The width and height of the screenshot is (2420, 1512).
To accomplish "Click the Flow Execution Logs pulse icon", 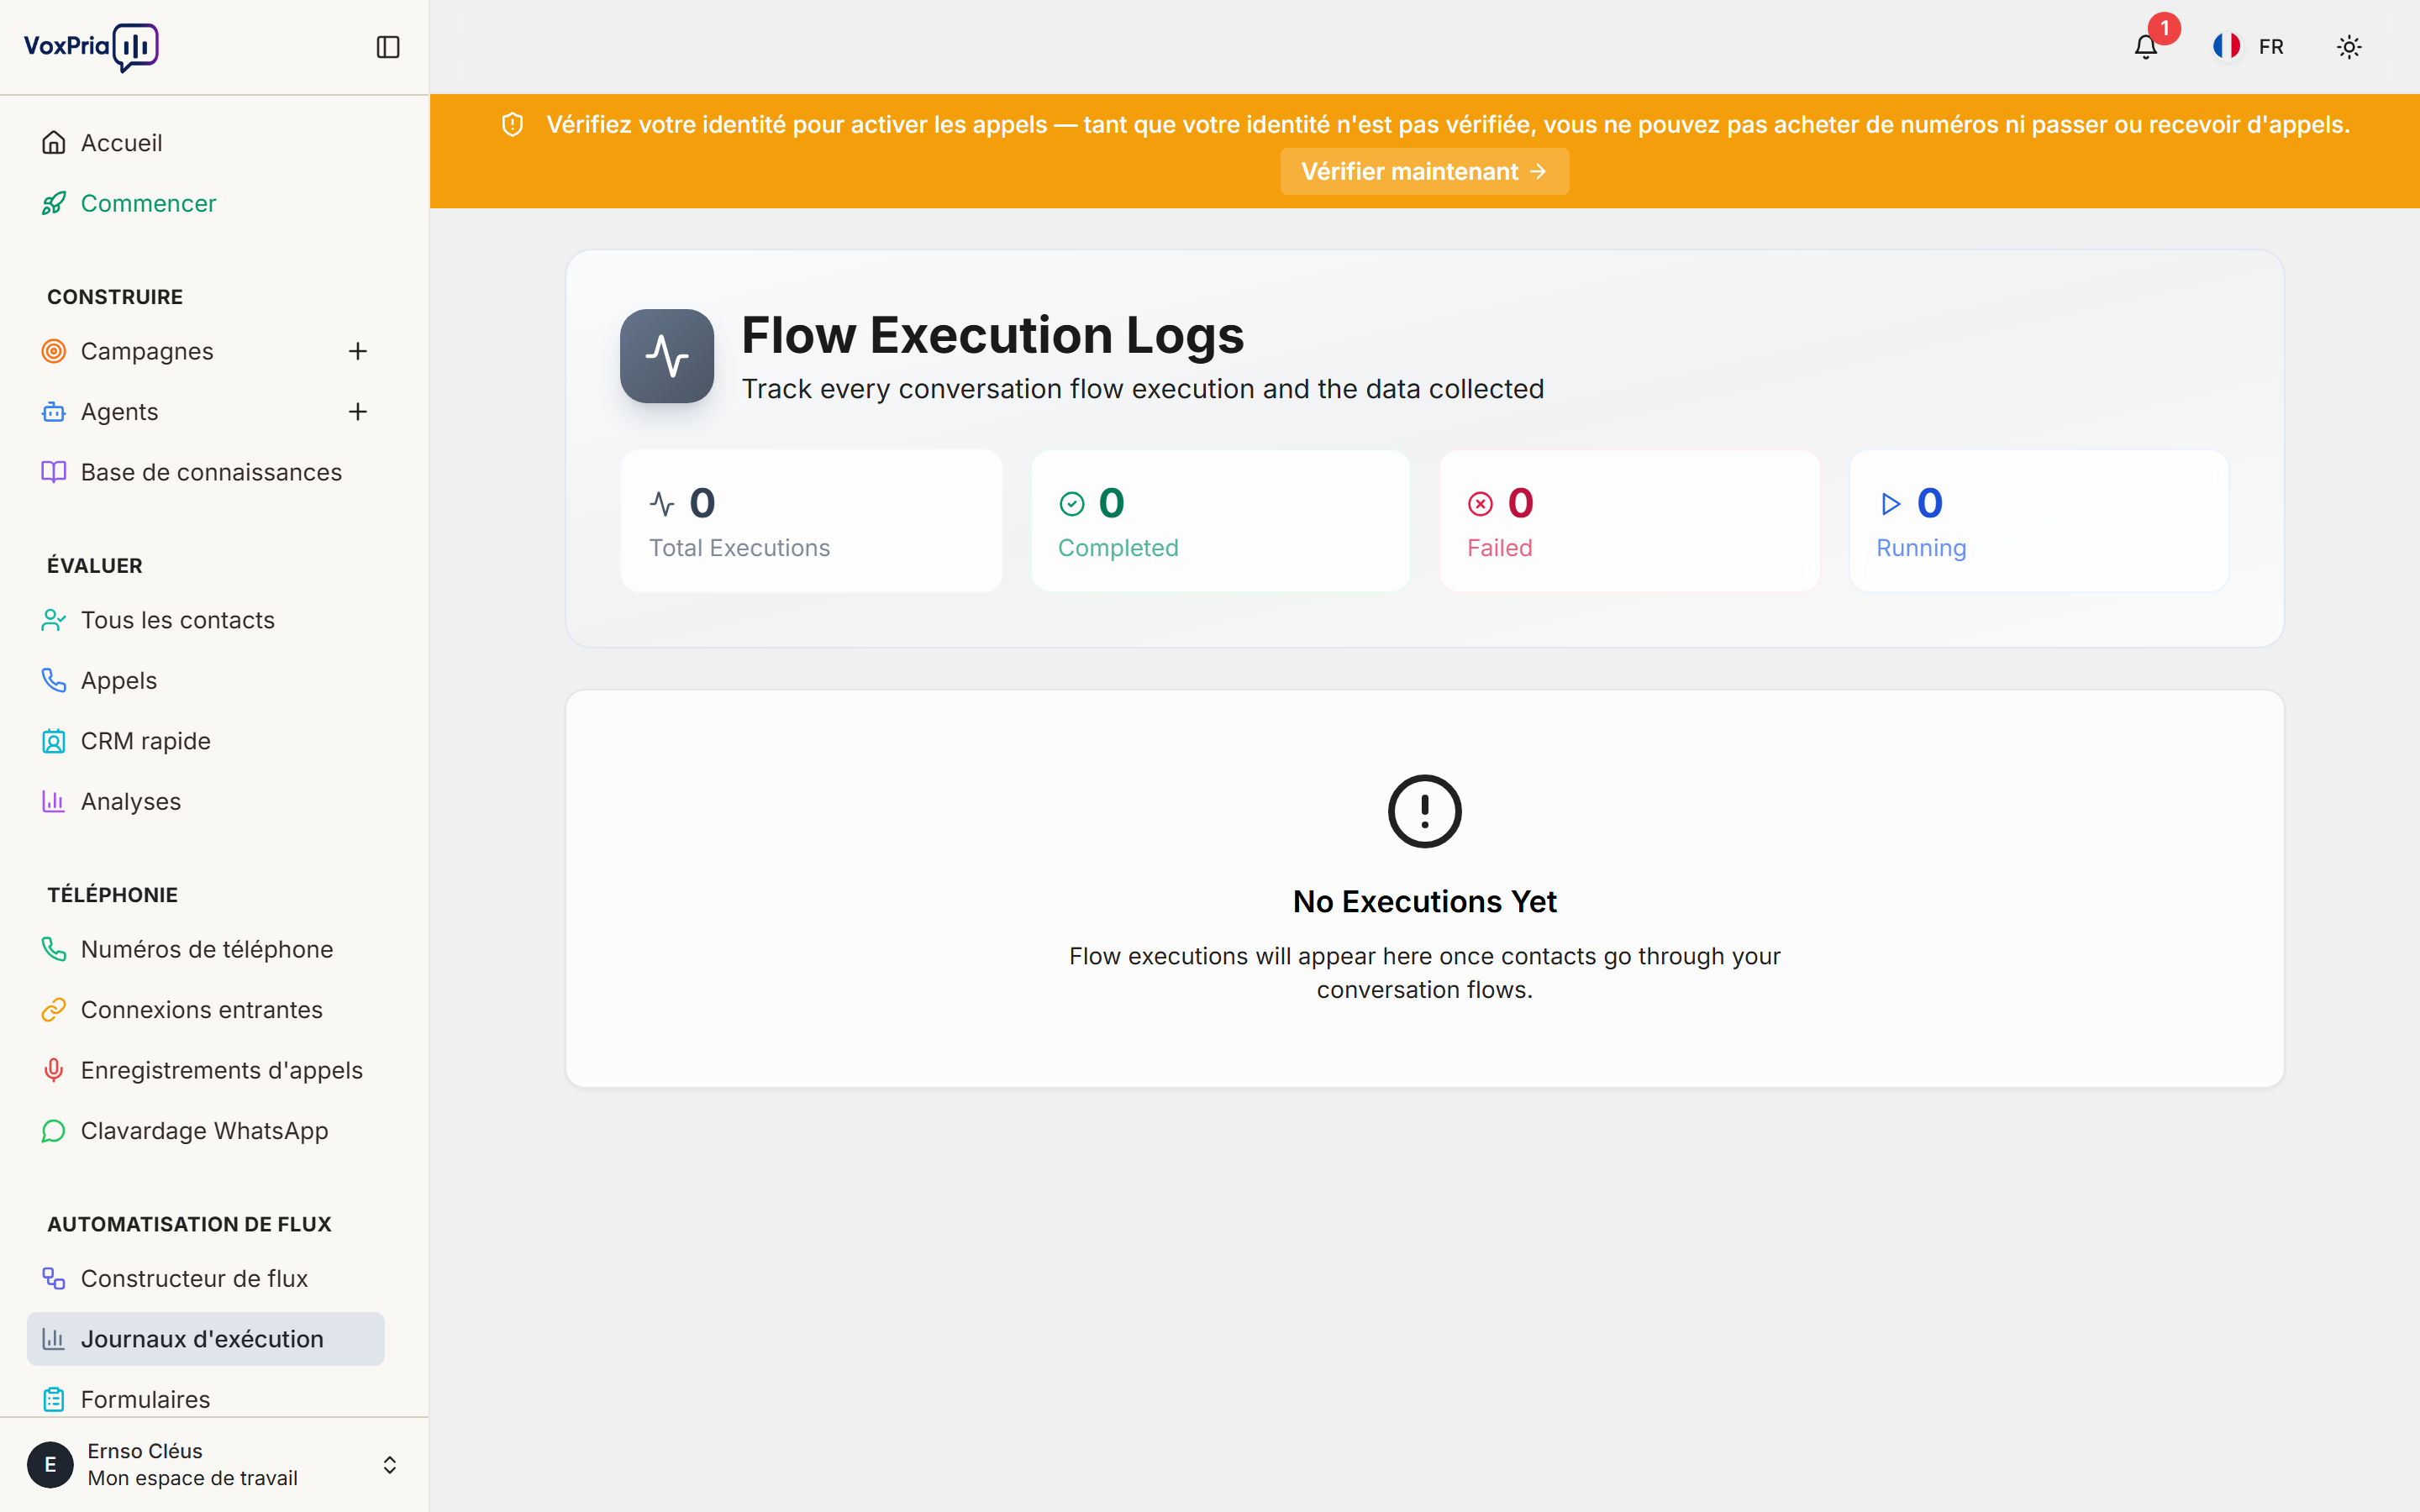I will point(667,356).
